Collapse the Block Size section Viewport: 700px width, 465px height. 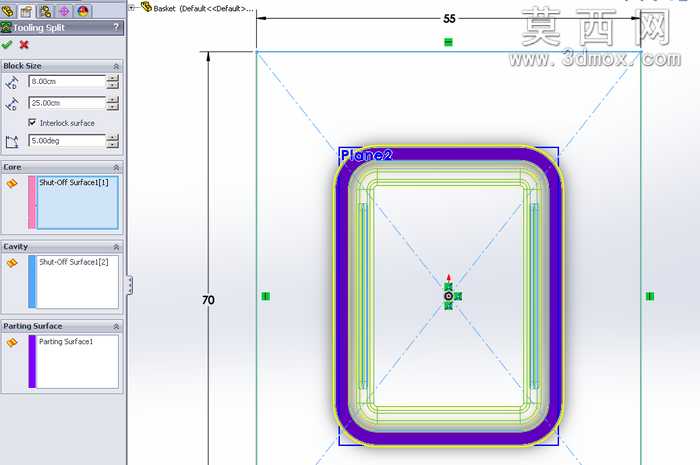click(116, 66)
